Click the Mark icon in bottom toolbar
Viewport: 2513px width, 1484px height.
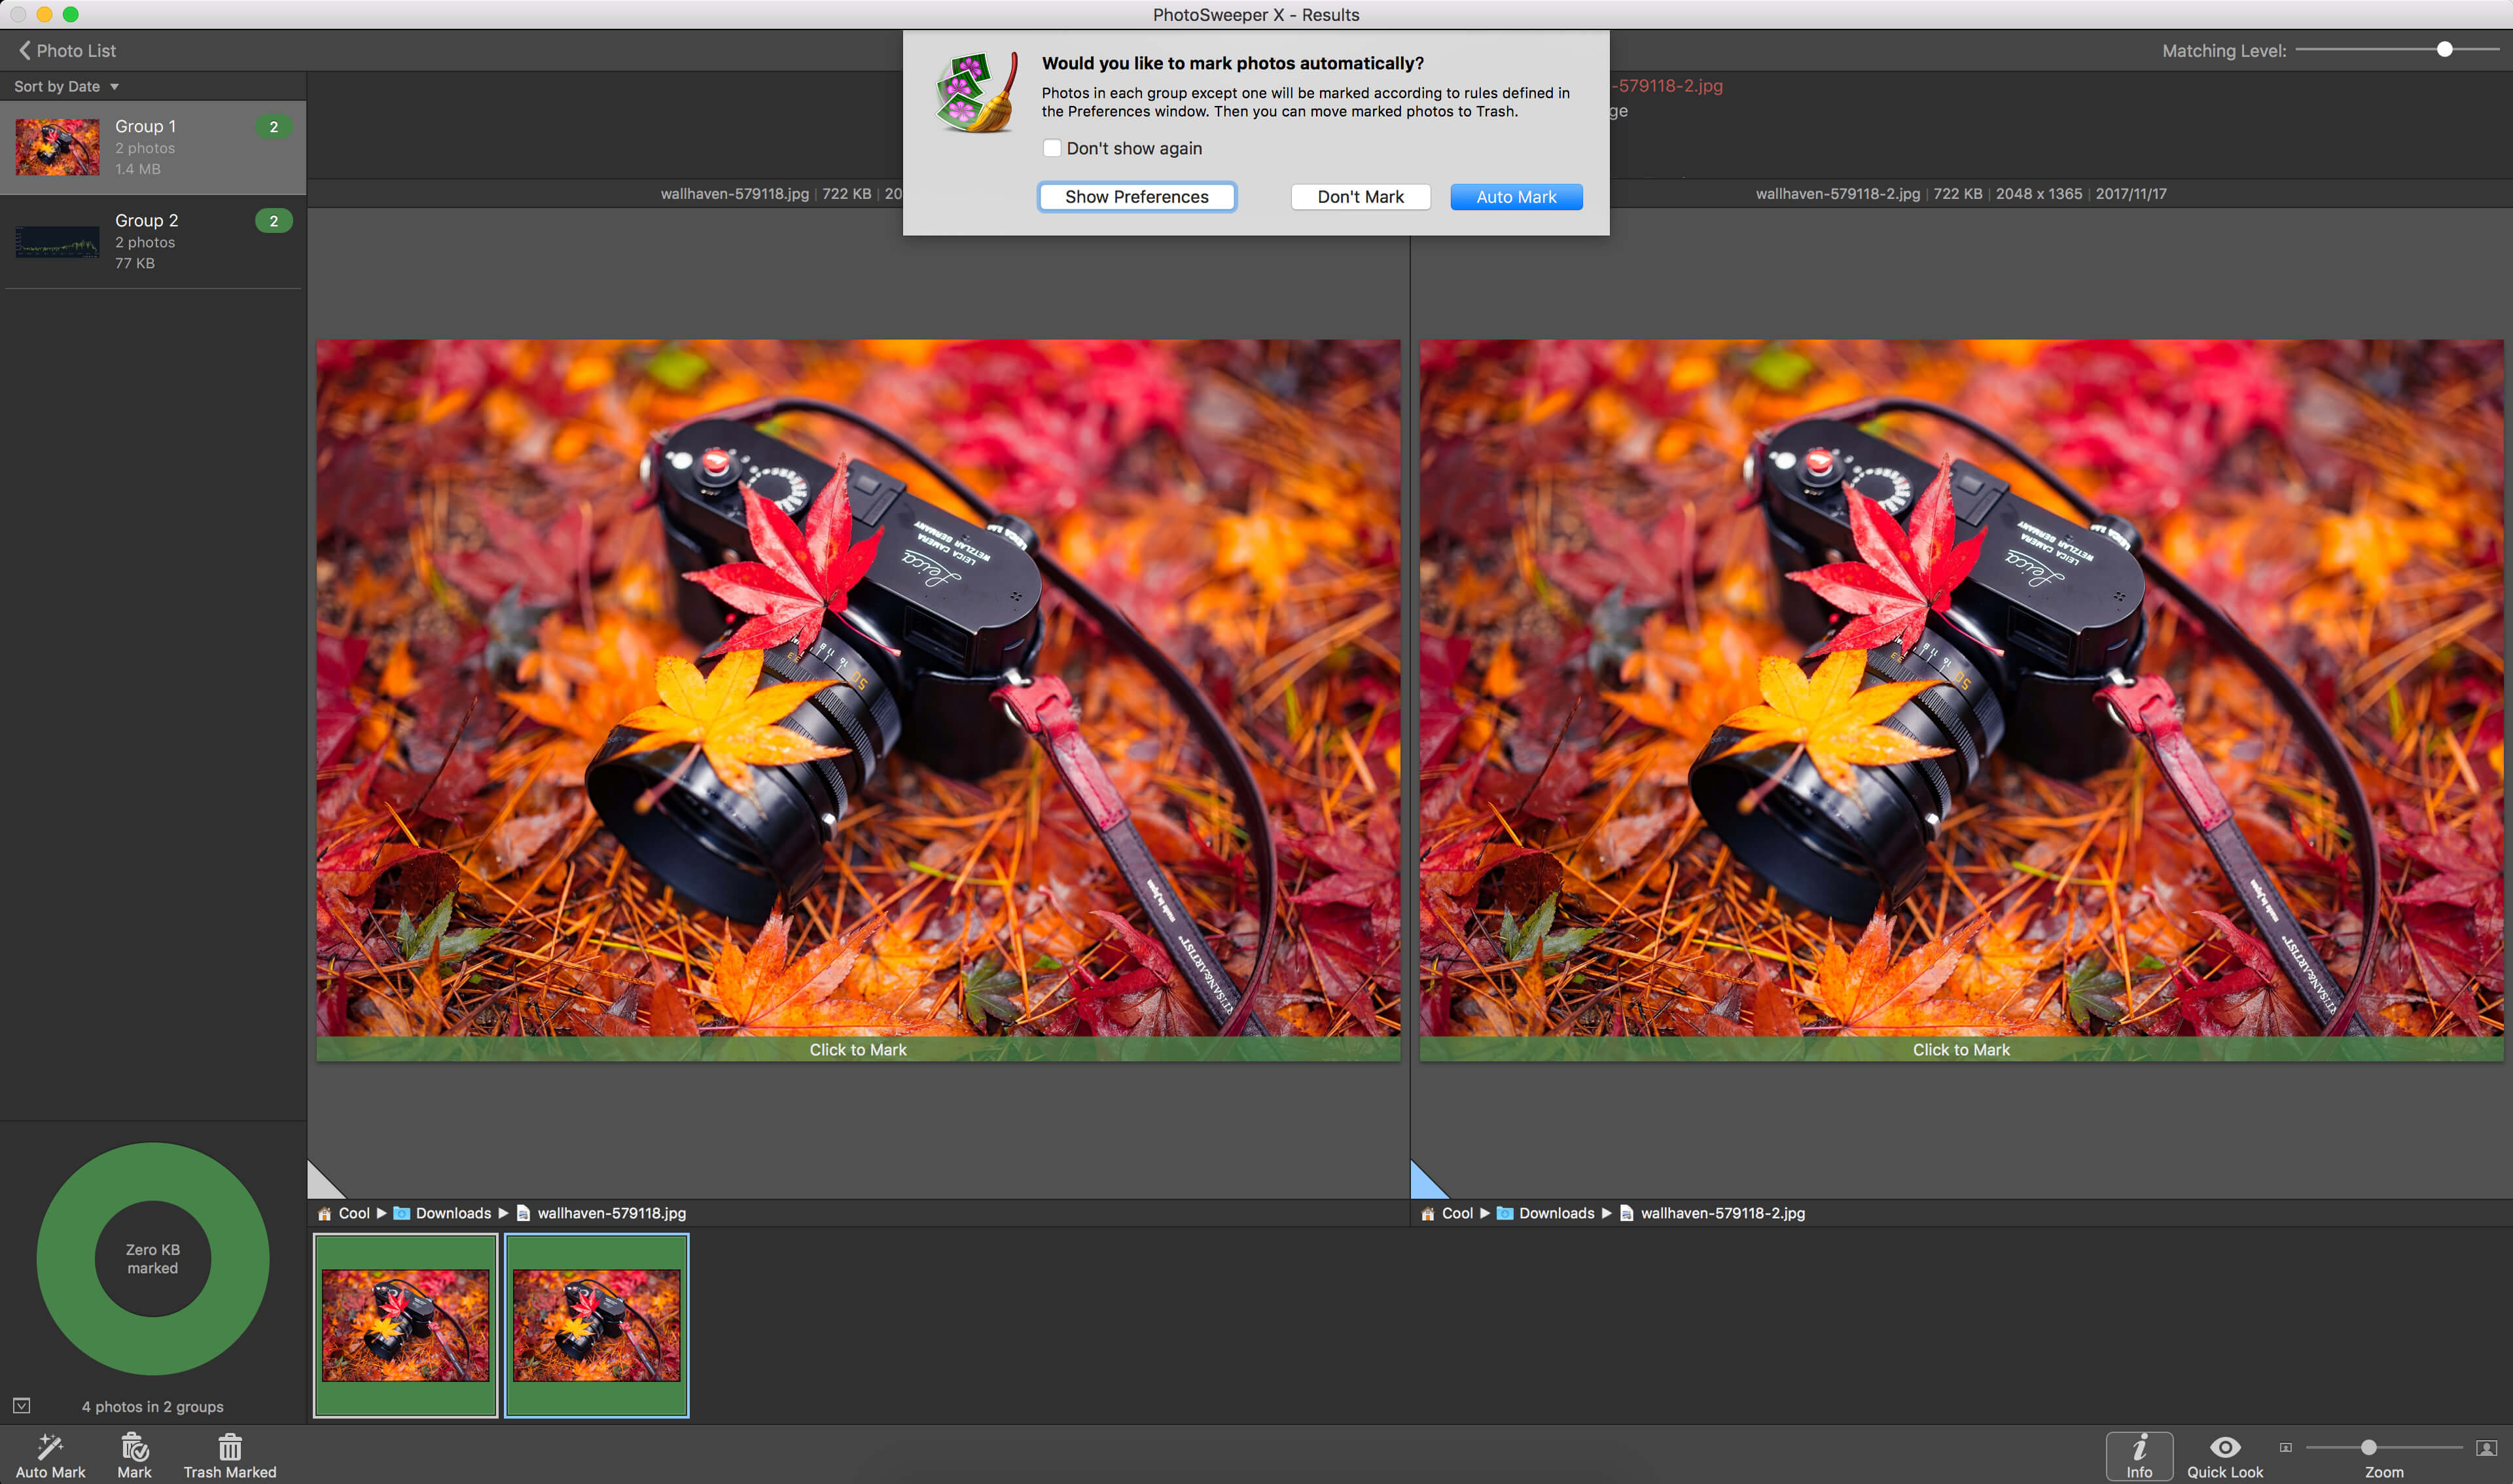point(134,1447)
